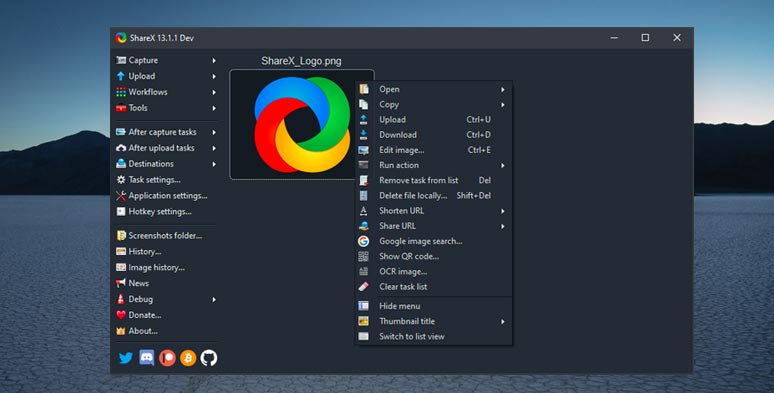
Task: Click the Donate heart icon
Action: pos(121,315)
